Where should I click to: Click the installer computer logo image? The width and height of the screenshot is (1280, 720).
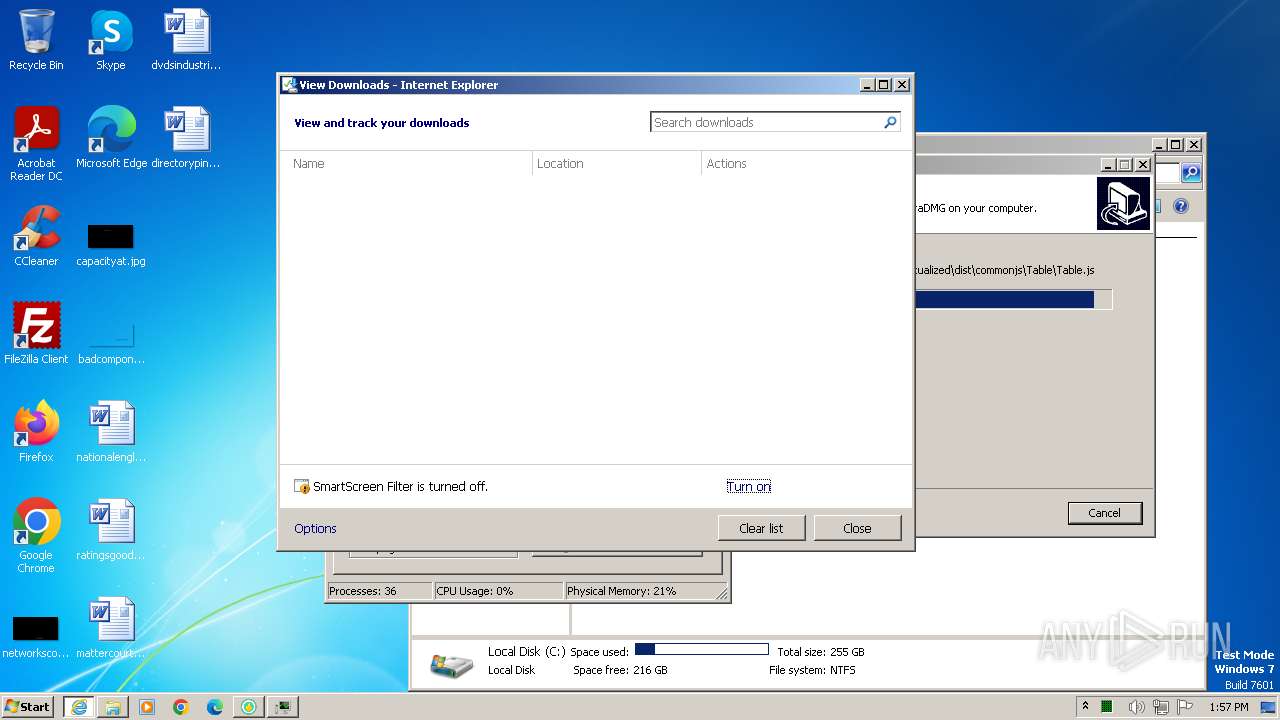pos(1123,203)
